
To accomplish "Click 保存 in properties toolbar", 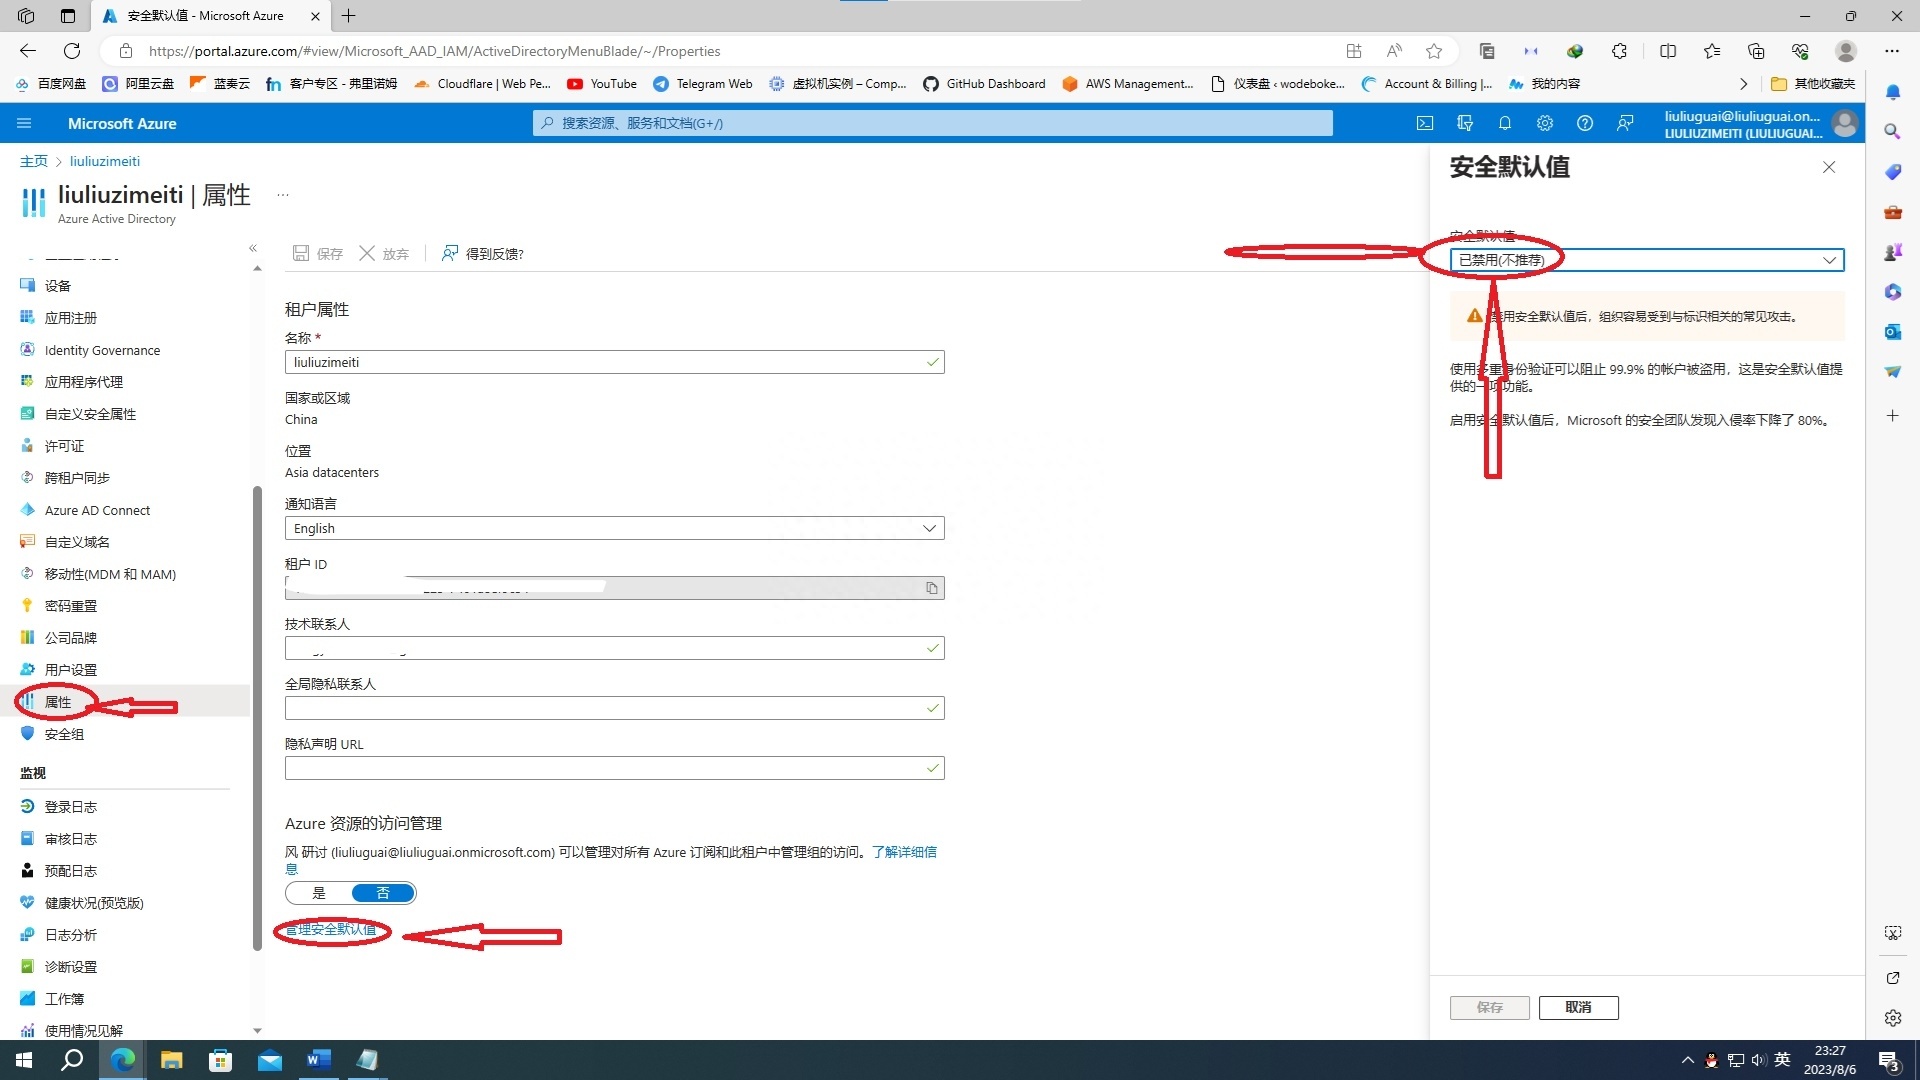I will point(318,254).
